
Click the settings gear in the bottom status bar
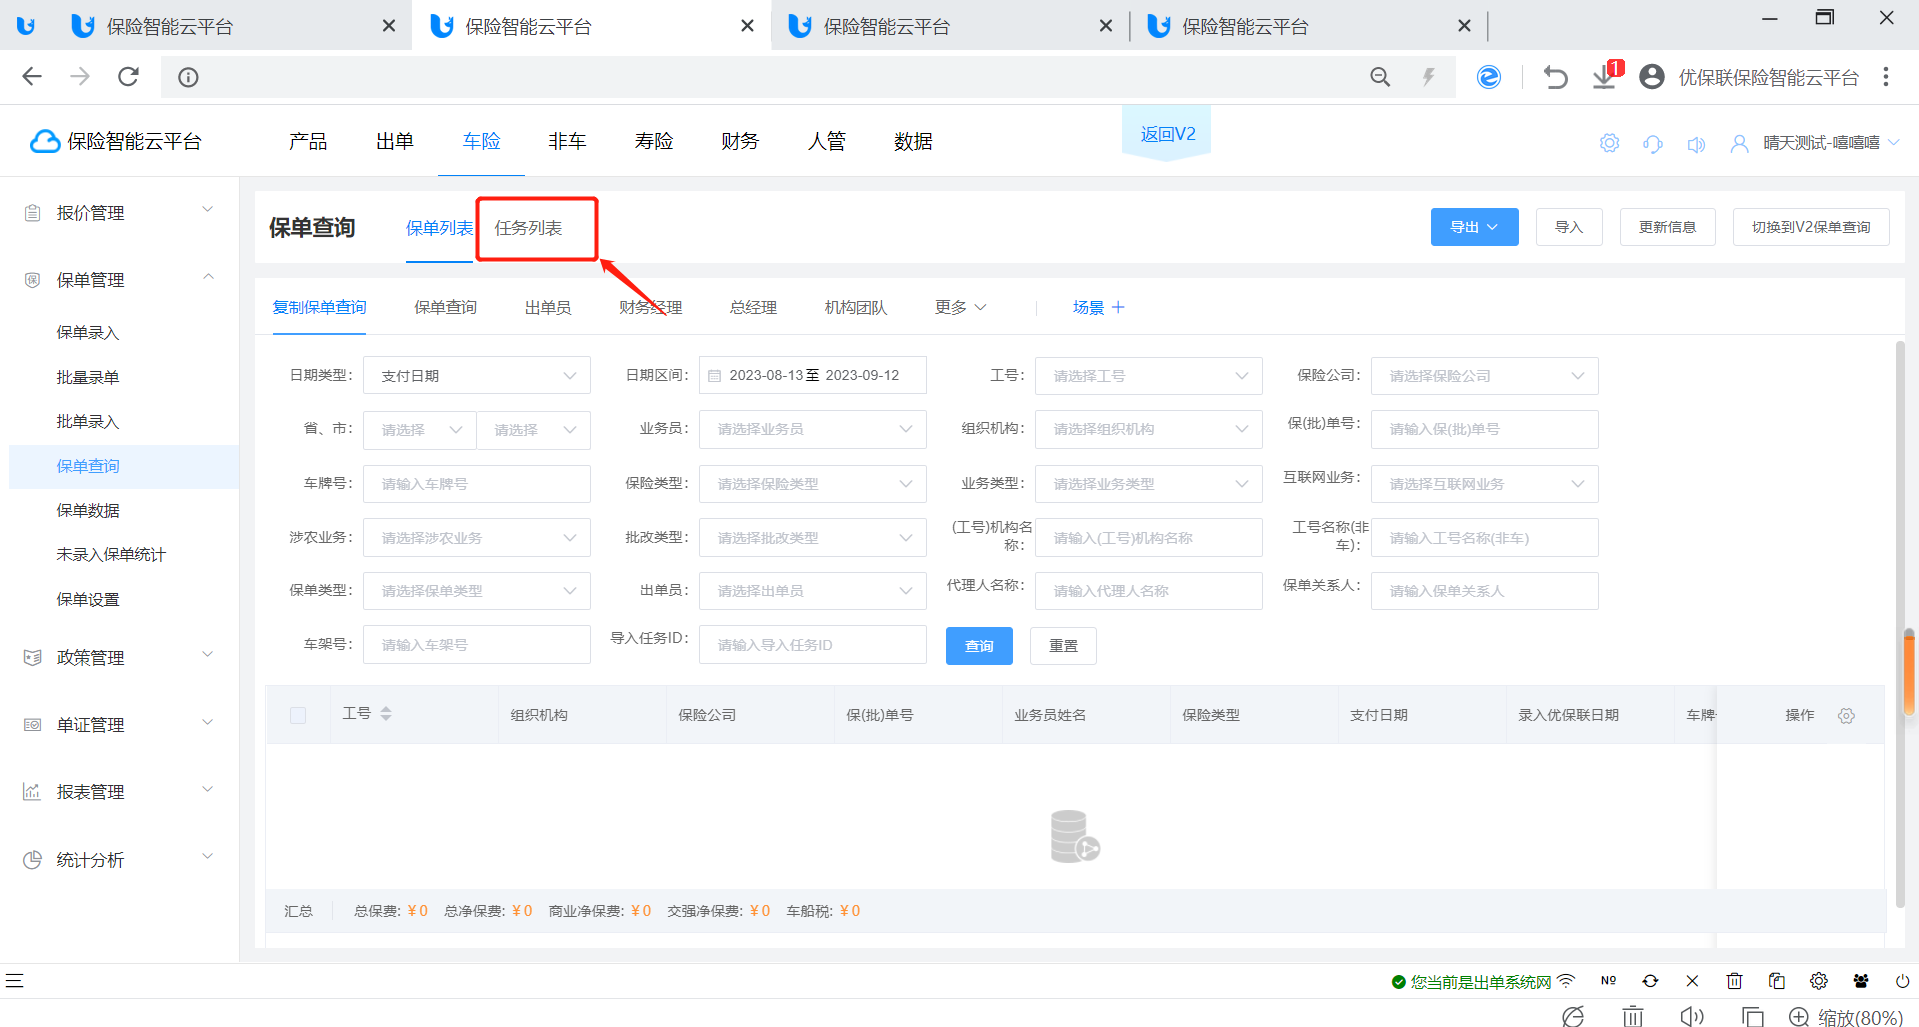(1819, 981)
